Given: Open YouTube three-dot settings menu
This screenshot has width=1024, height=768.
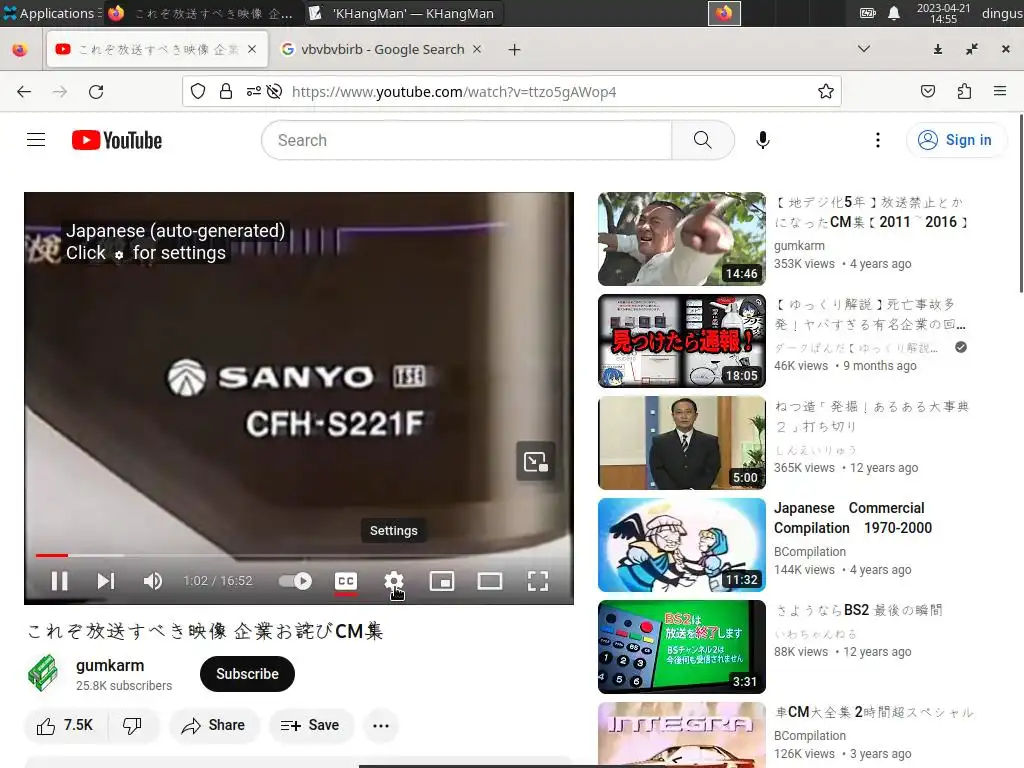Looking at the screenshot, I should point(878,140).
